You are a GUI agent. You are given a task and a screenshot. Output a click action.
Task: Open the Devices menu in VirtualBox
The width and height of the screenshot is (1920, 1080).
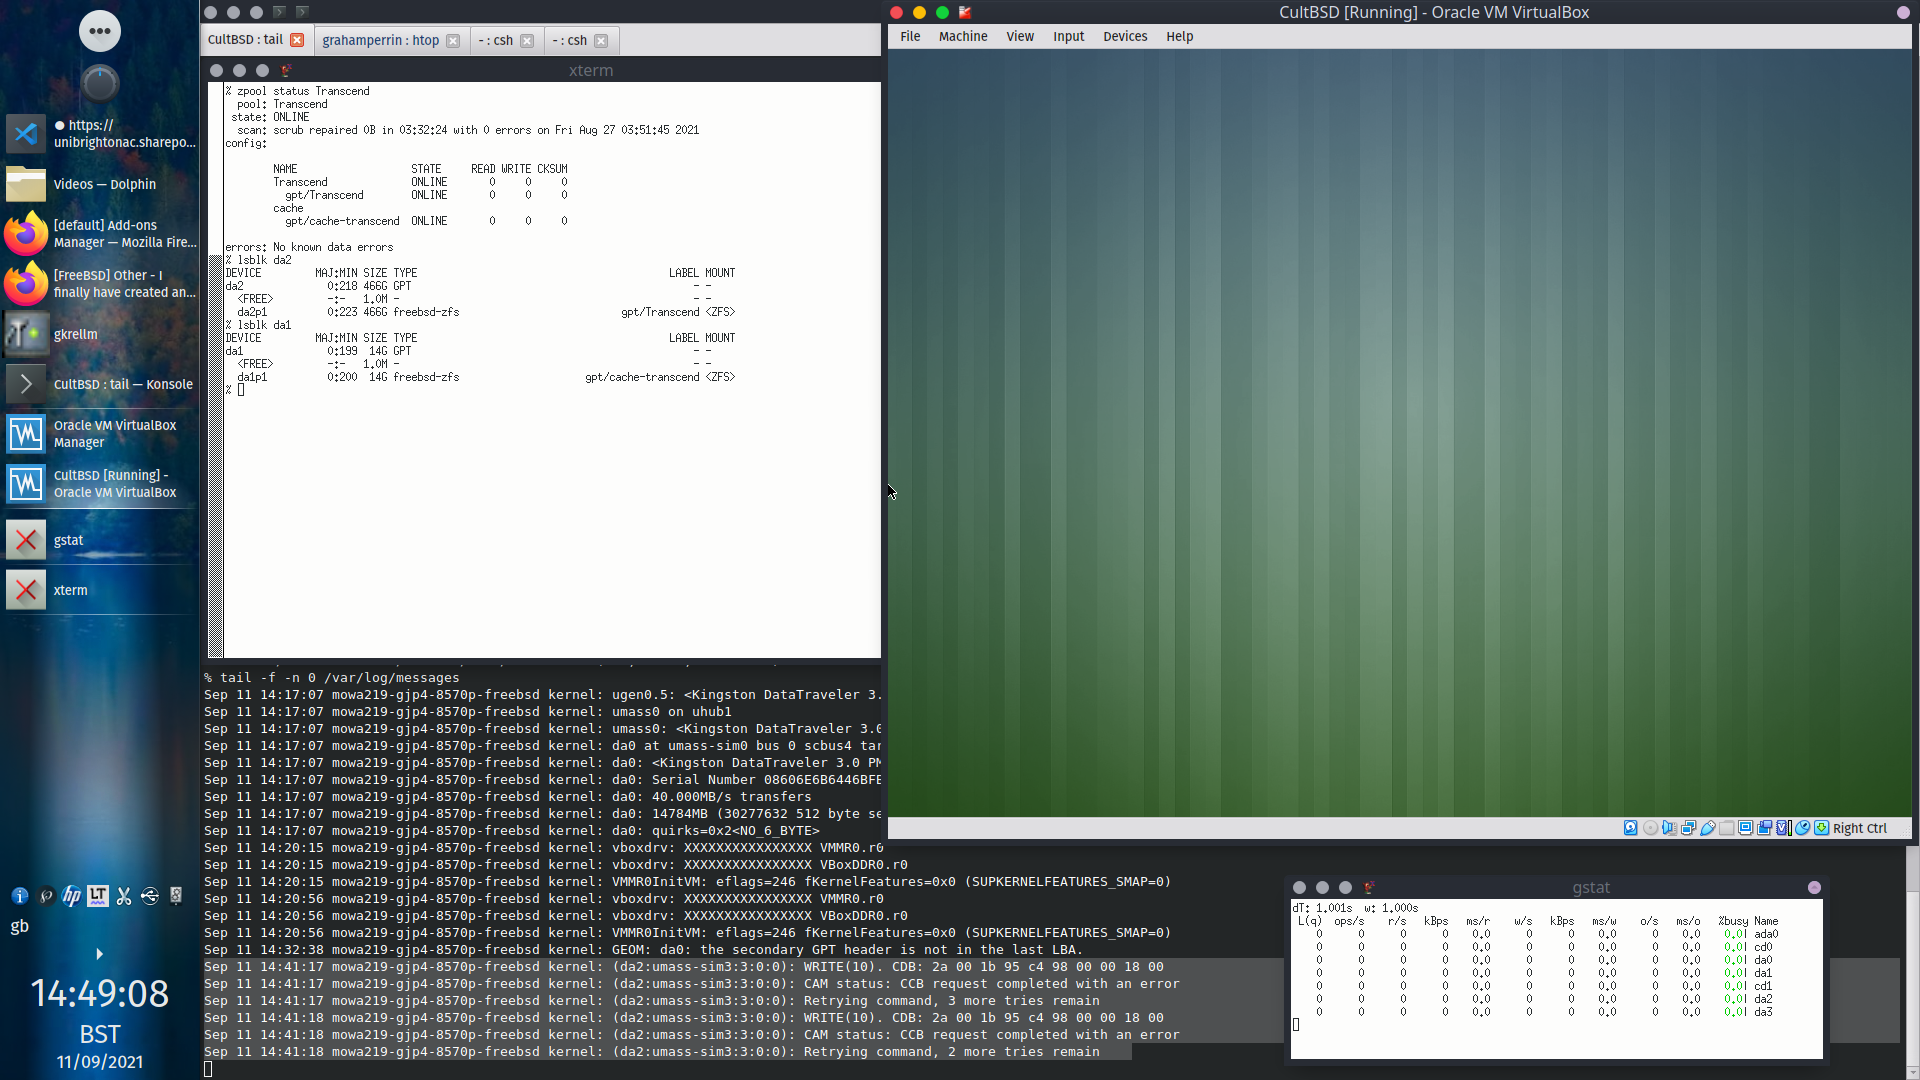pos(1125,37)
